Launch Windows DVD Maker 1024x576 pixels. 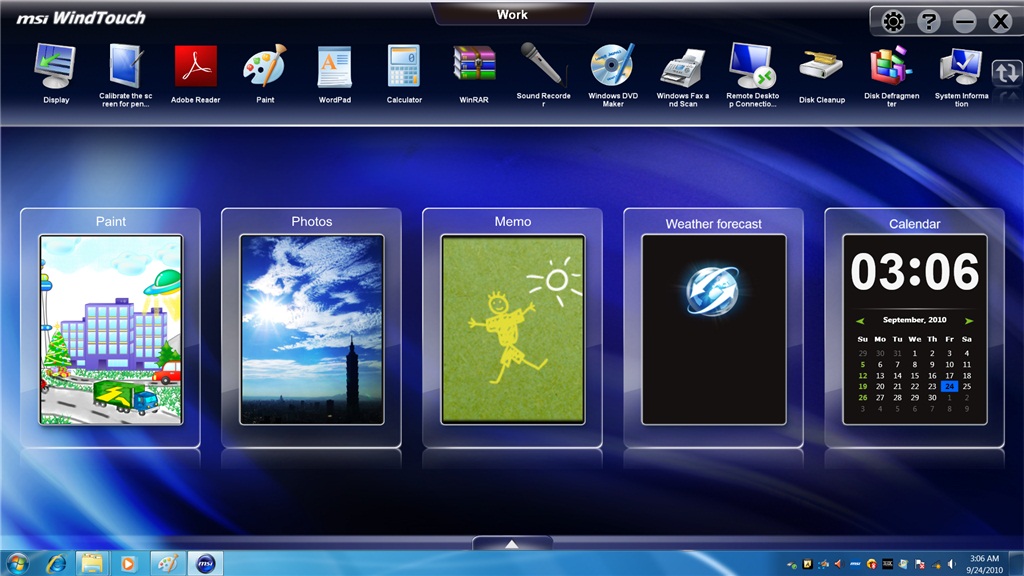coord(612,64)
